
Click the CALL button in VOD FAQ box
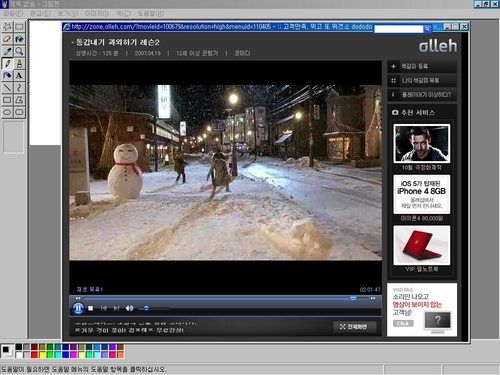click(403, 323)
